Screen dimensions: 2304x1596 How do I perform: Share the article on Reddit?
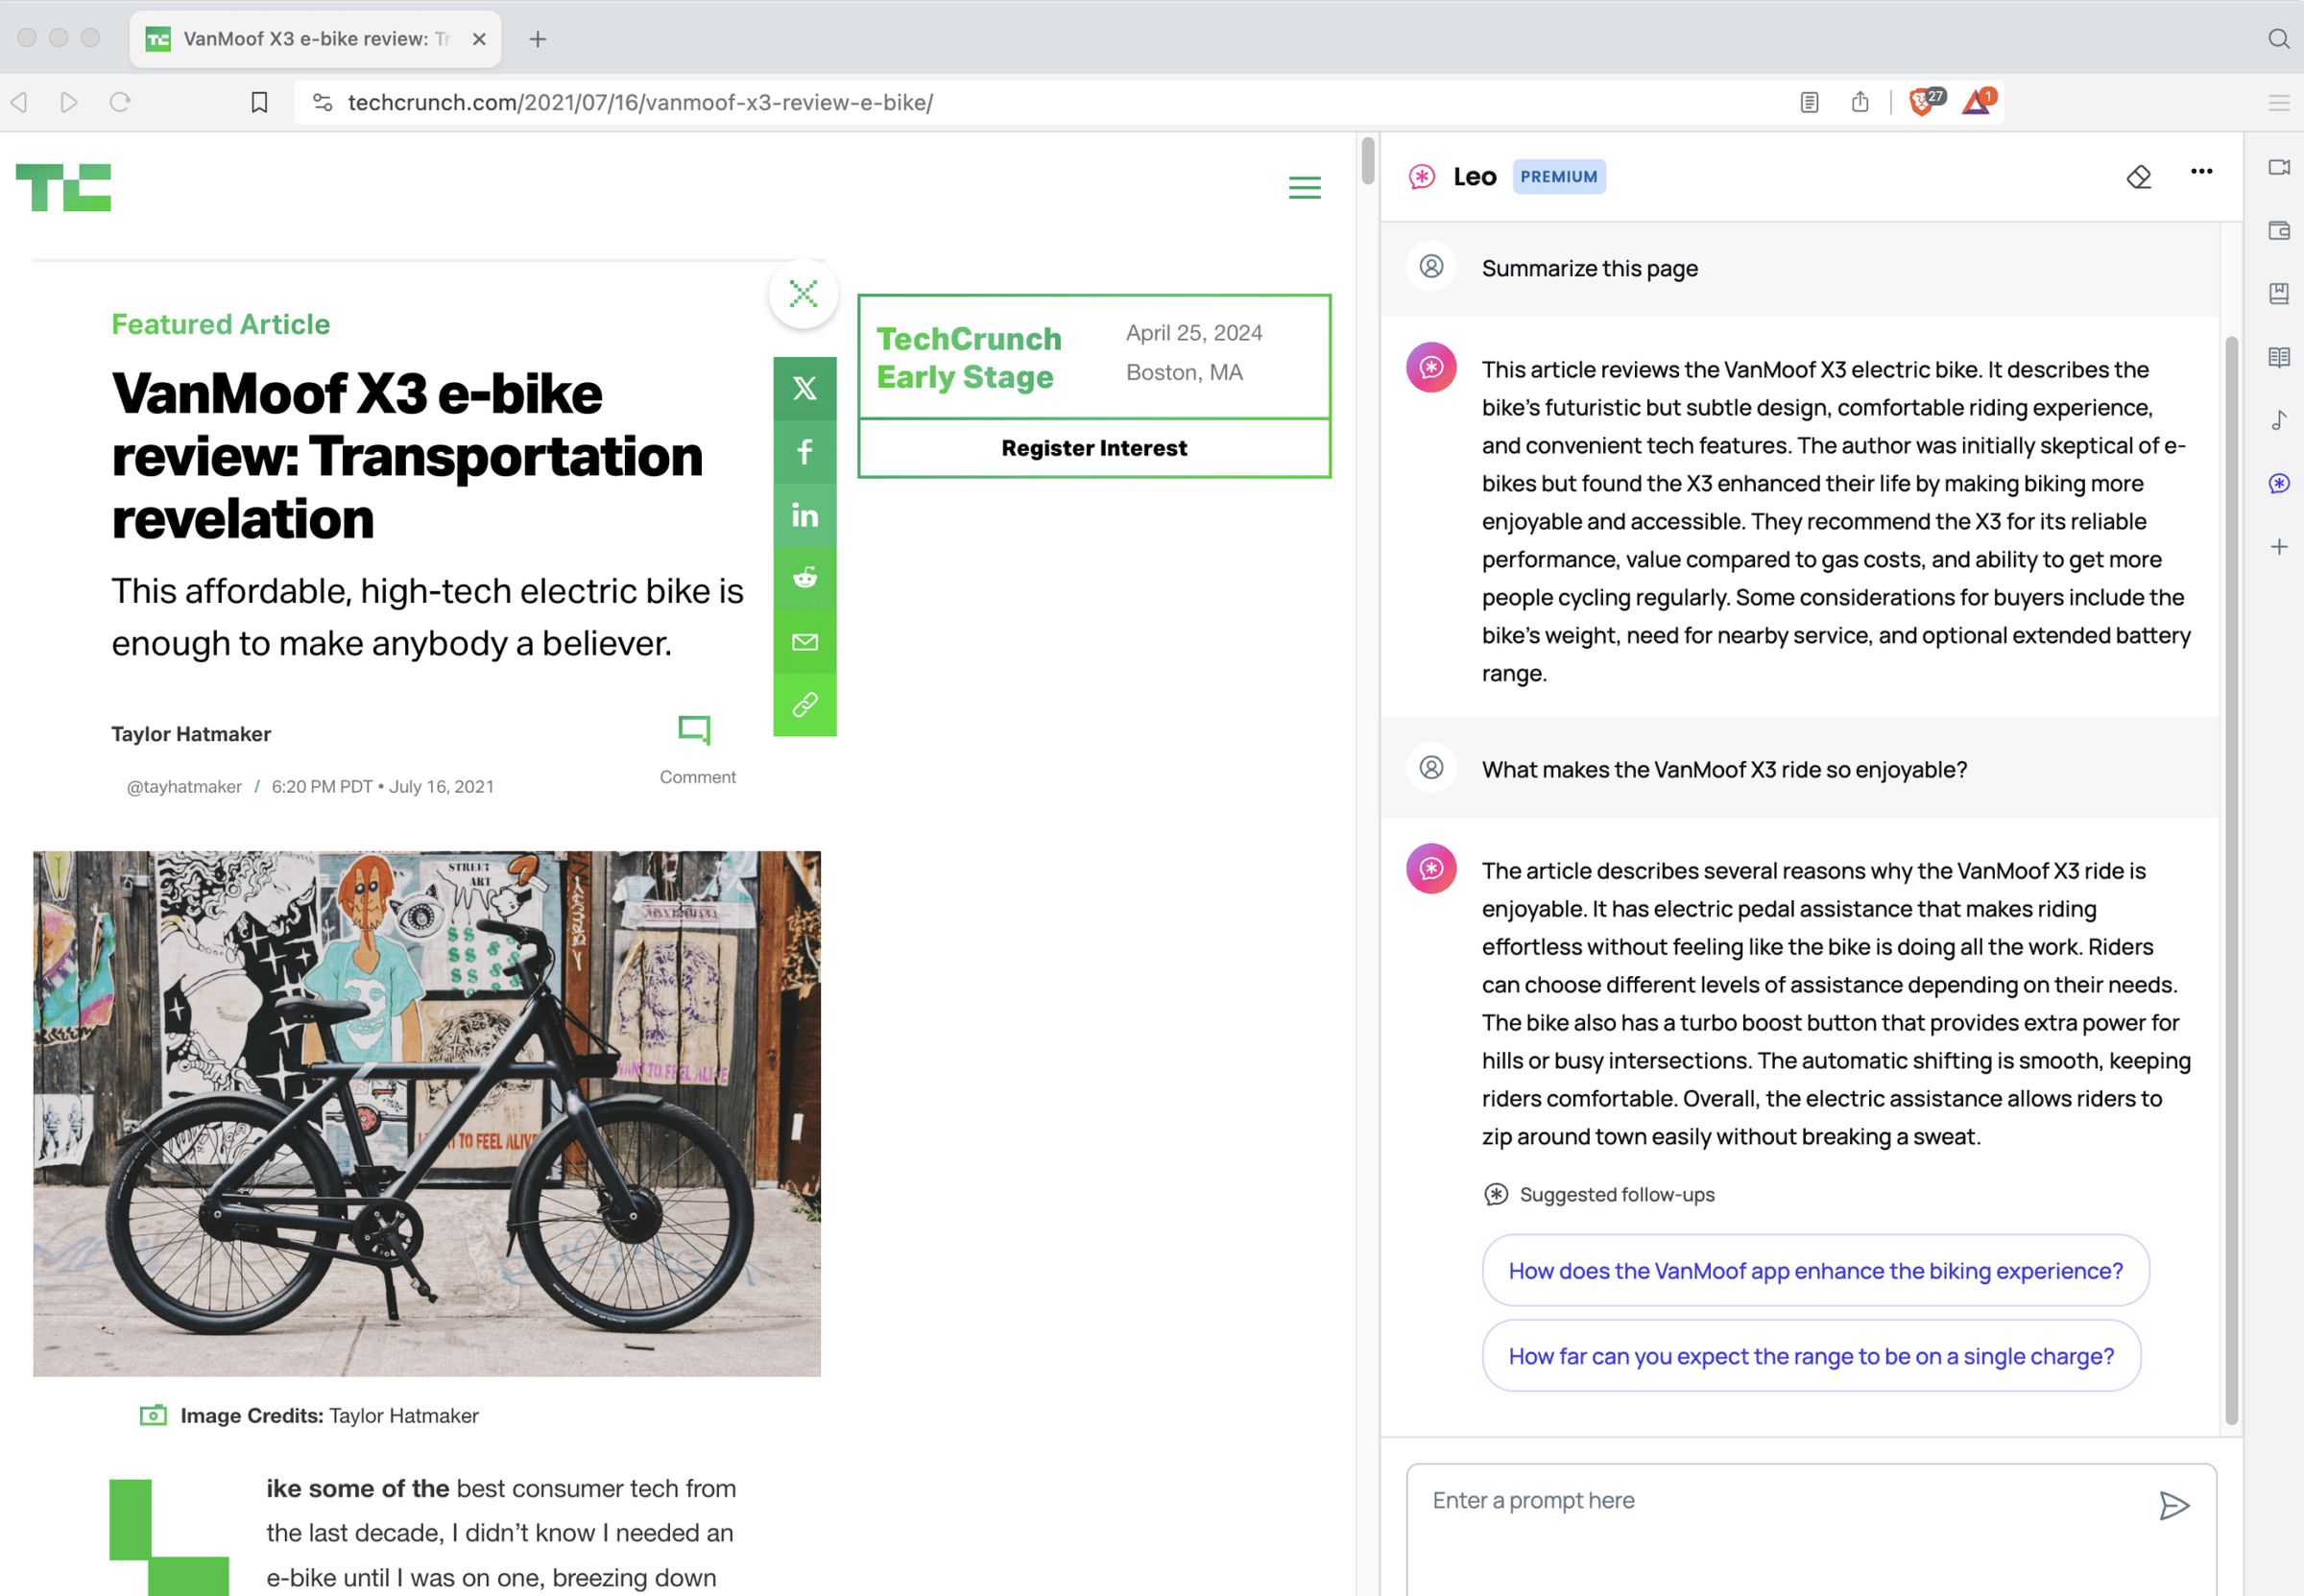(x=804, y=578)
